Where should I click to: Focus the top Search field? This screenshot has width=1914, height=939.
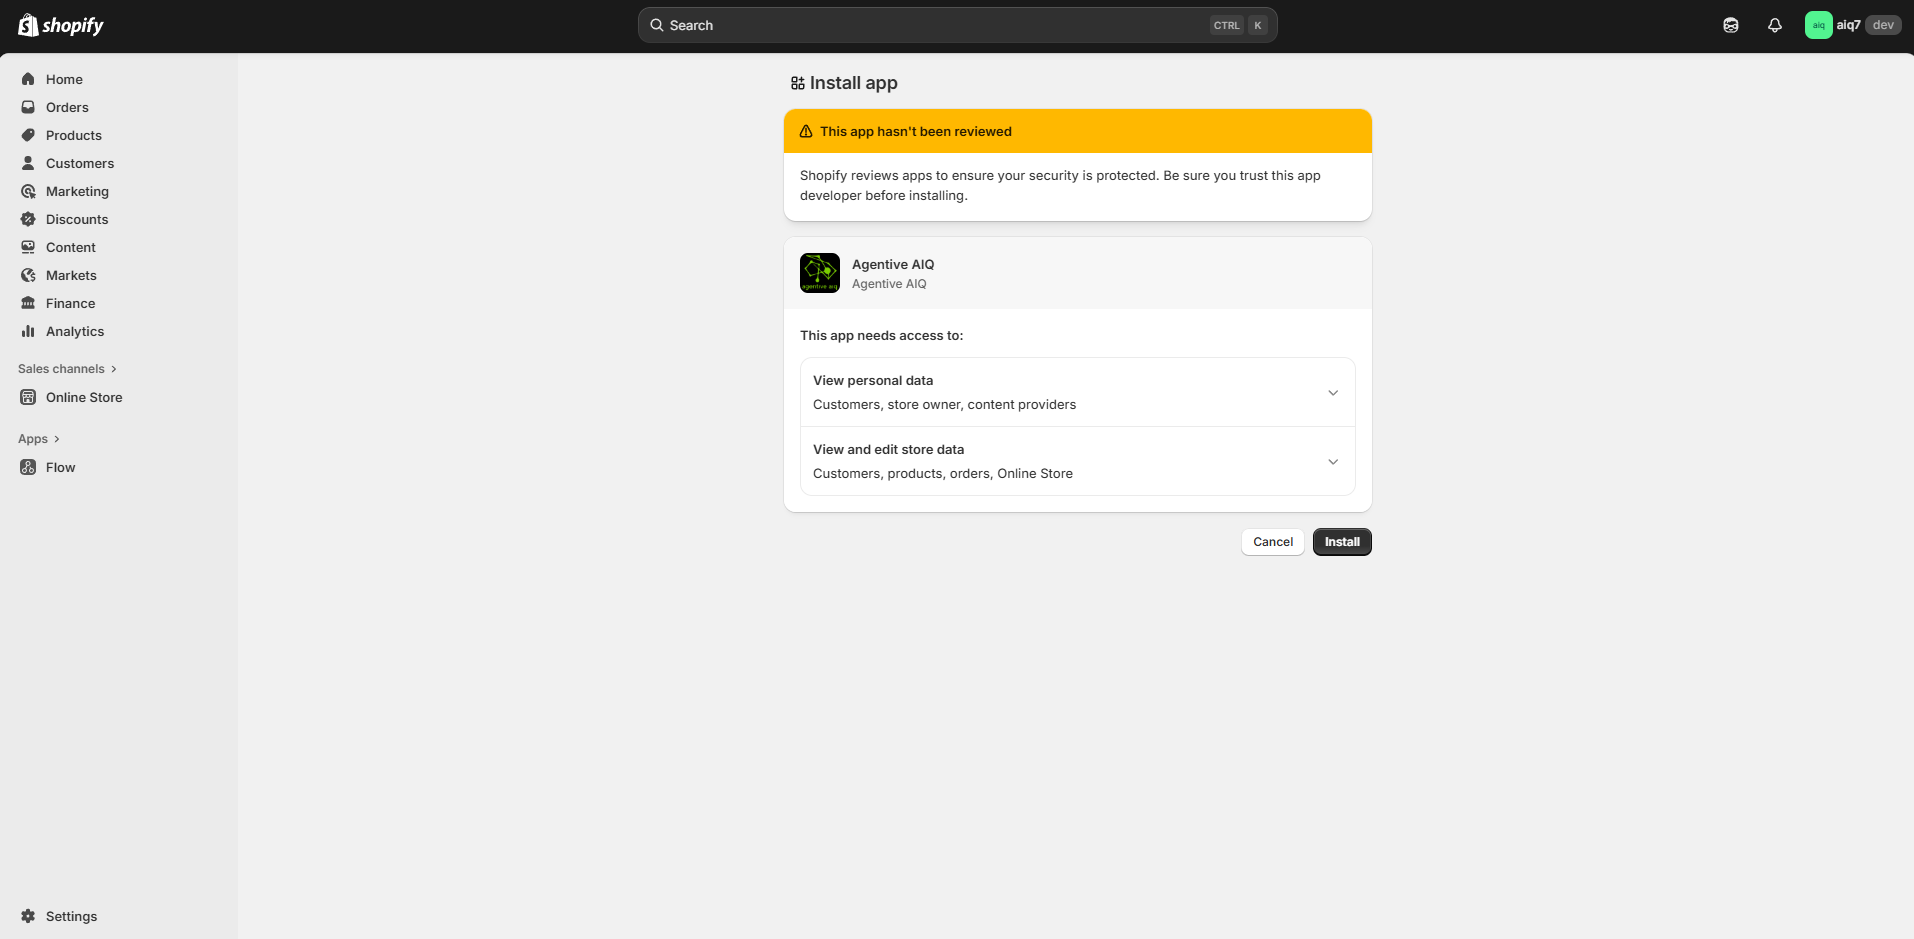(x=930, y=25)
